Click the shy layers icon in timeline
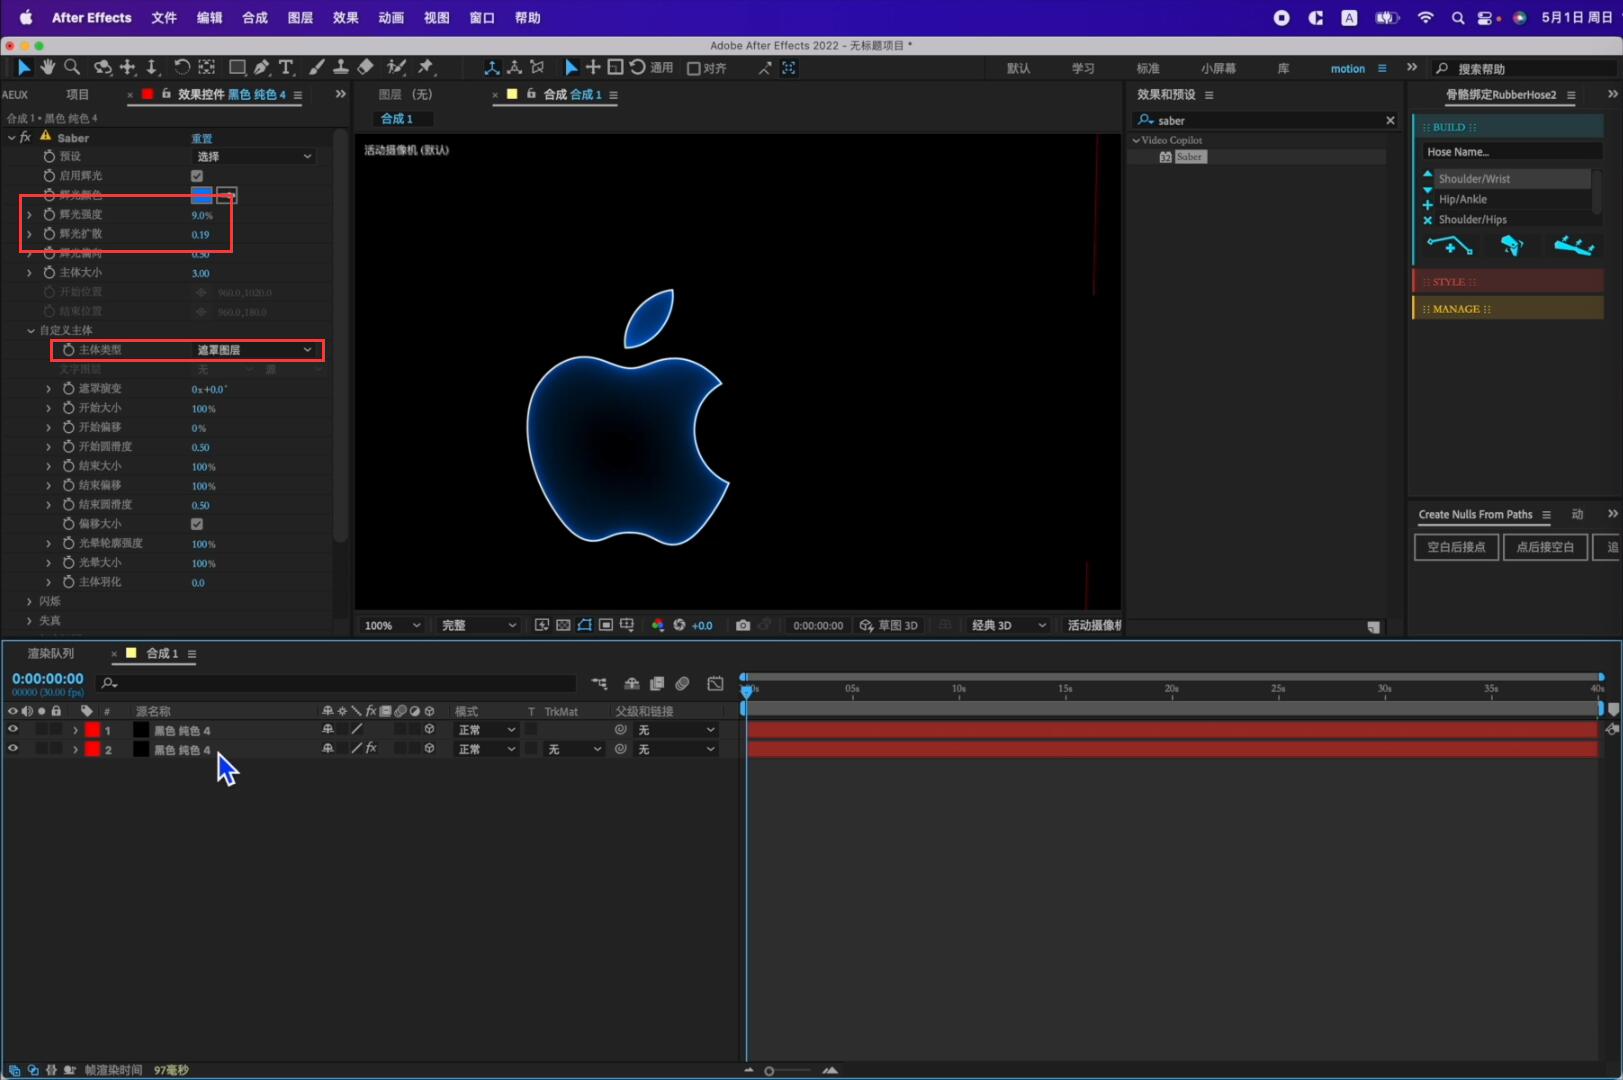Image resolution: width=1623 pixels, height=1080 pixels. click(x=632, y=683)
